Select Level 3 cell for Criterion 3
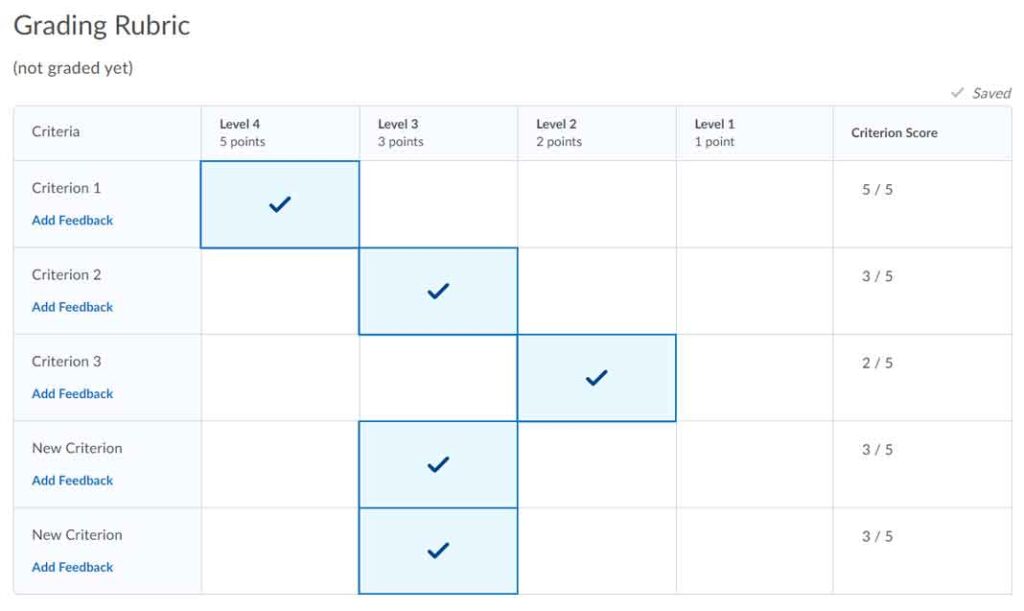 pos(438,378)
